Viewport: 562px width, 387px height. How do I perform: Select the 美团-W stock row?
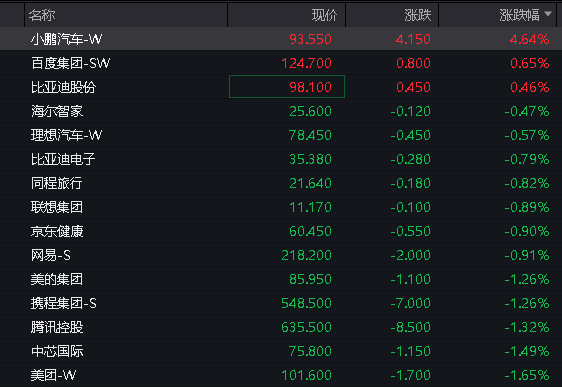pyautogui.click(x=281, y=375)
